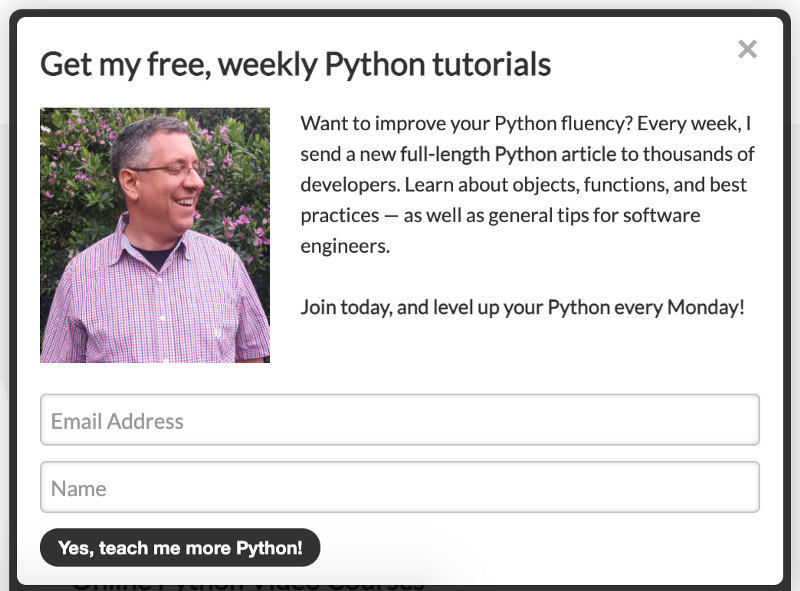Click the paragraph starting "Want to improve your Python"
The width and height of the screenshot is (800, 591).
(527, 185)
